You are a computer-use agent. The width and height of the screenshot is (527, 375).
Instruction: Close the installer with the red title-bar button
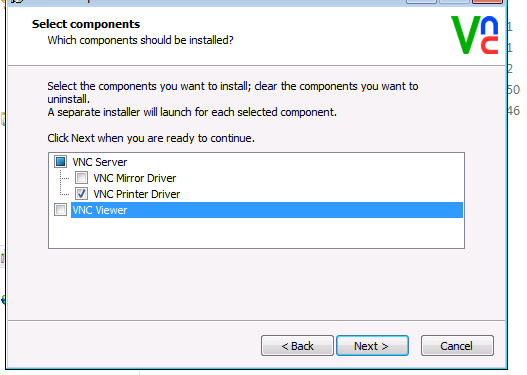(x=487, y=2)
